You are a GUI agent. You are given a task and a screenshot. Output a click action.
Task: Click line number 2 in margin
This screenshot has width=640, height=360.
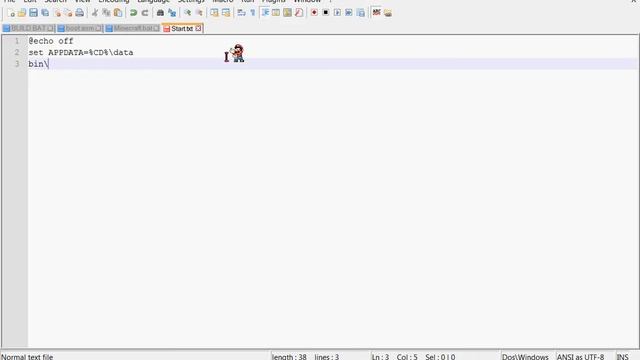[17, 53]
